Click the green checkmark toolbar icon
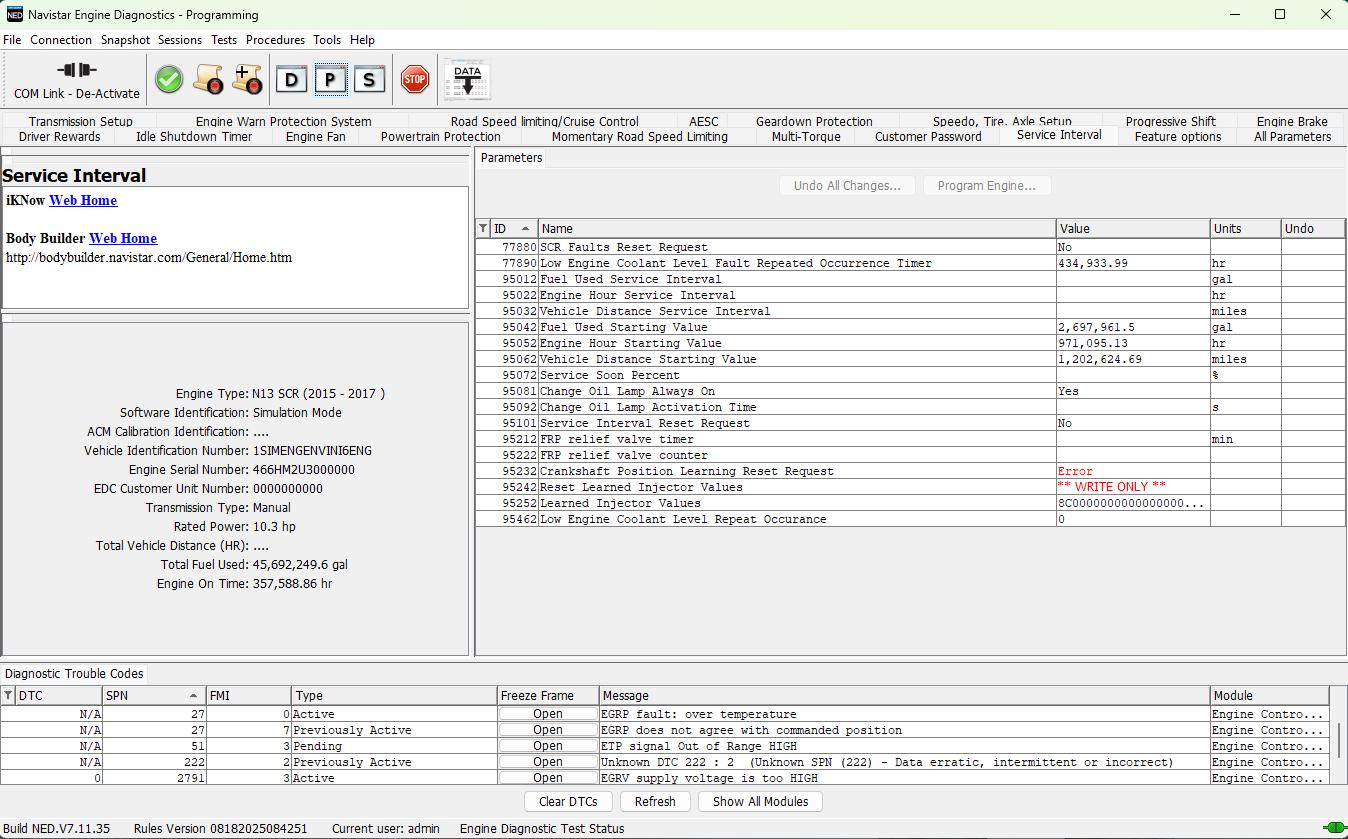The image size is (1348, 839). tap(168, 79)
